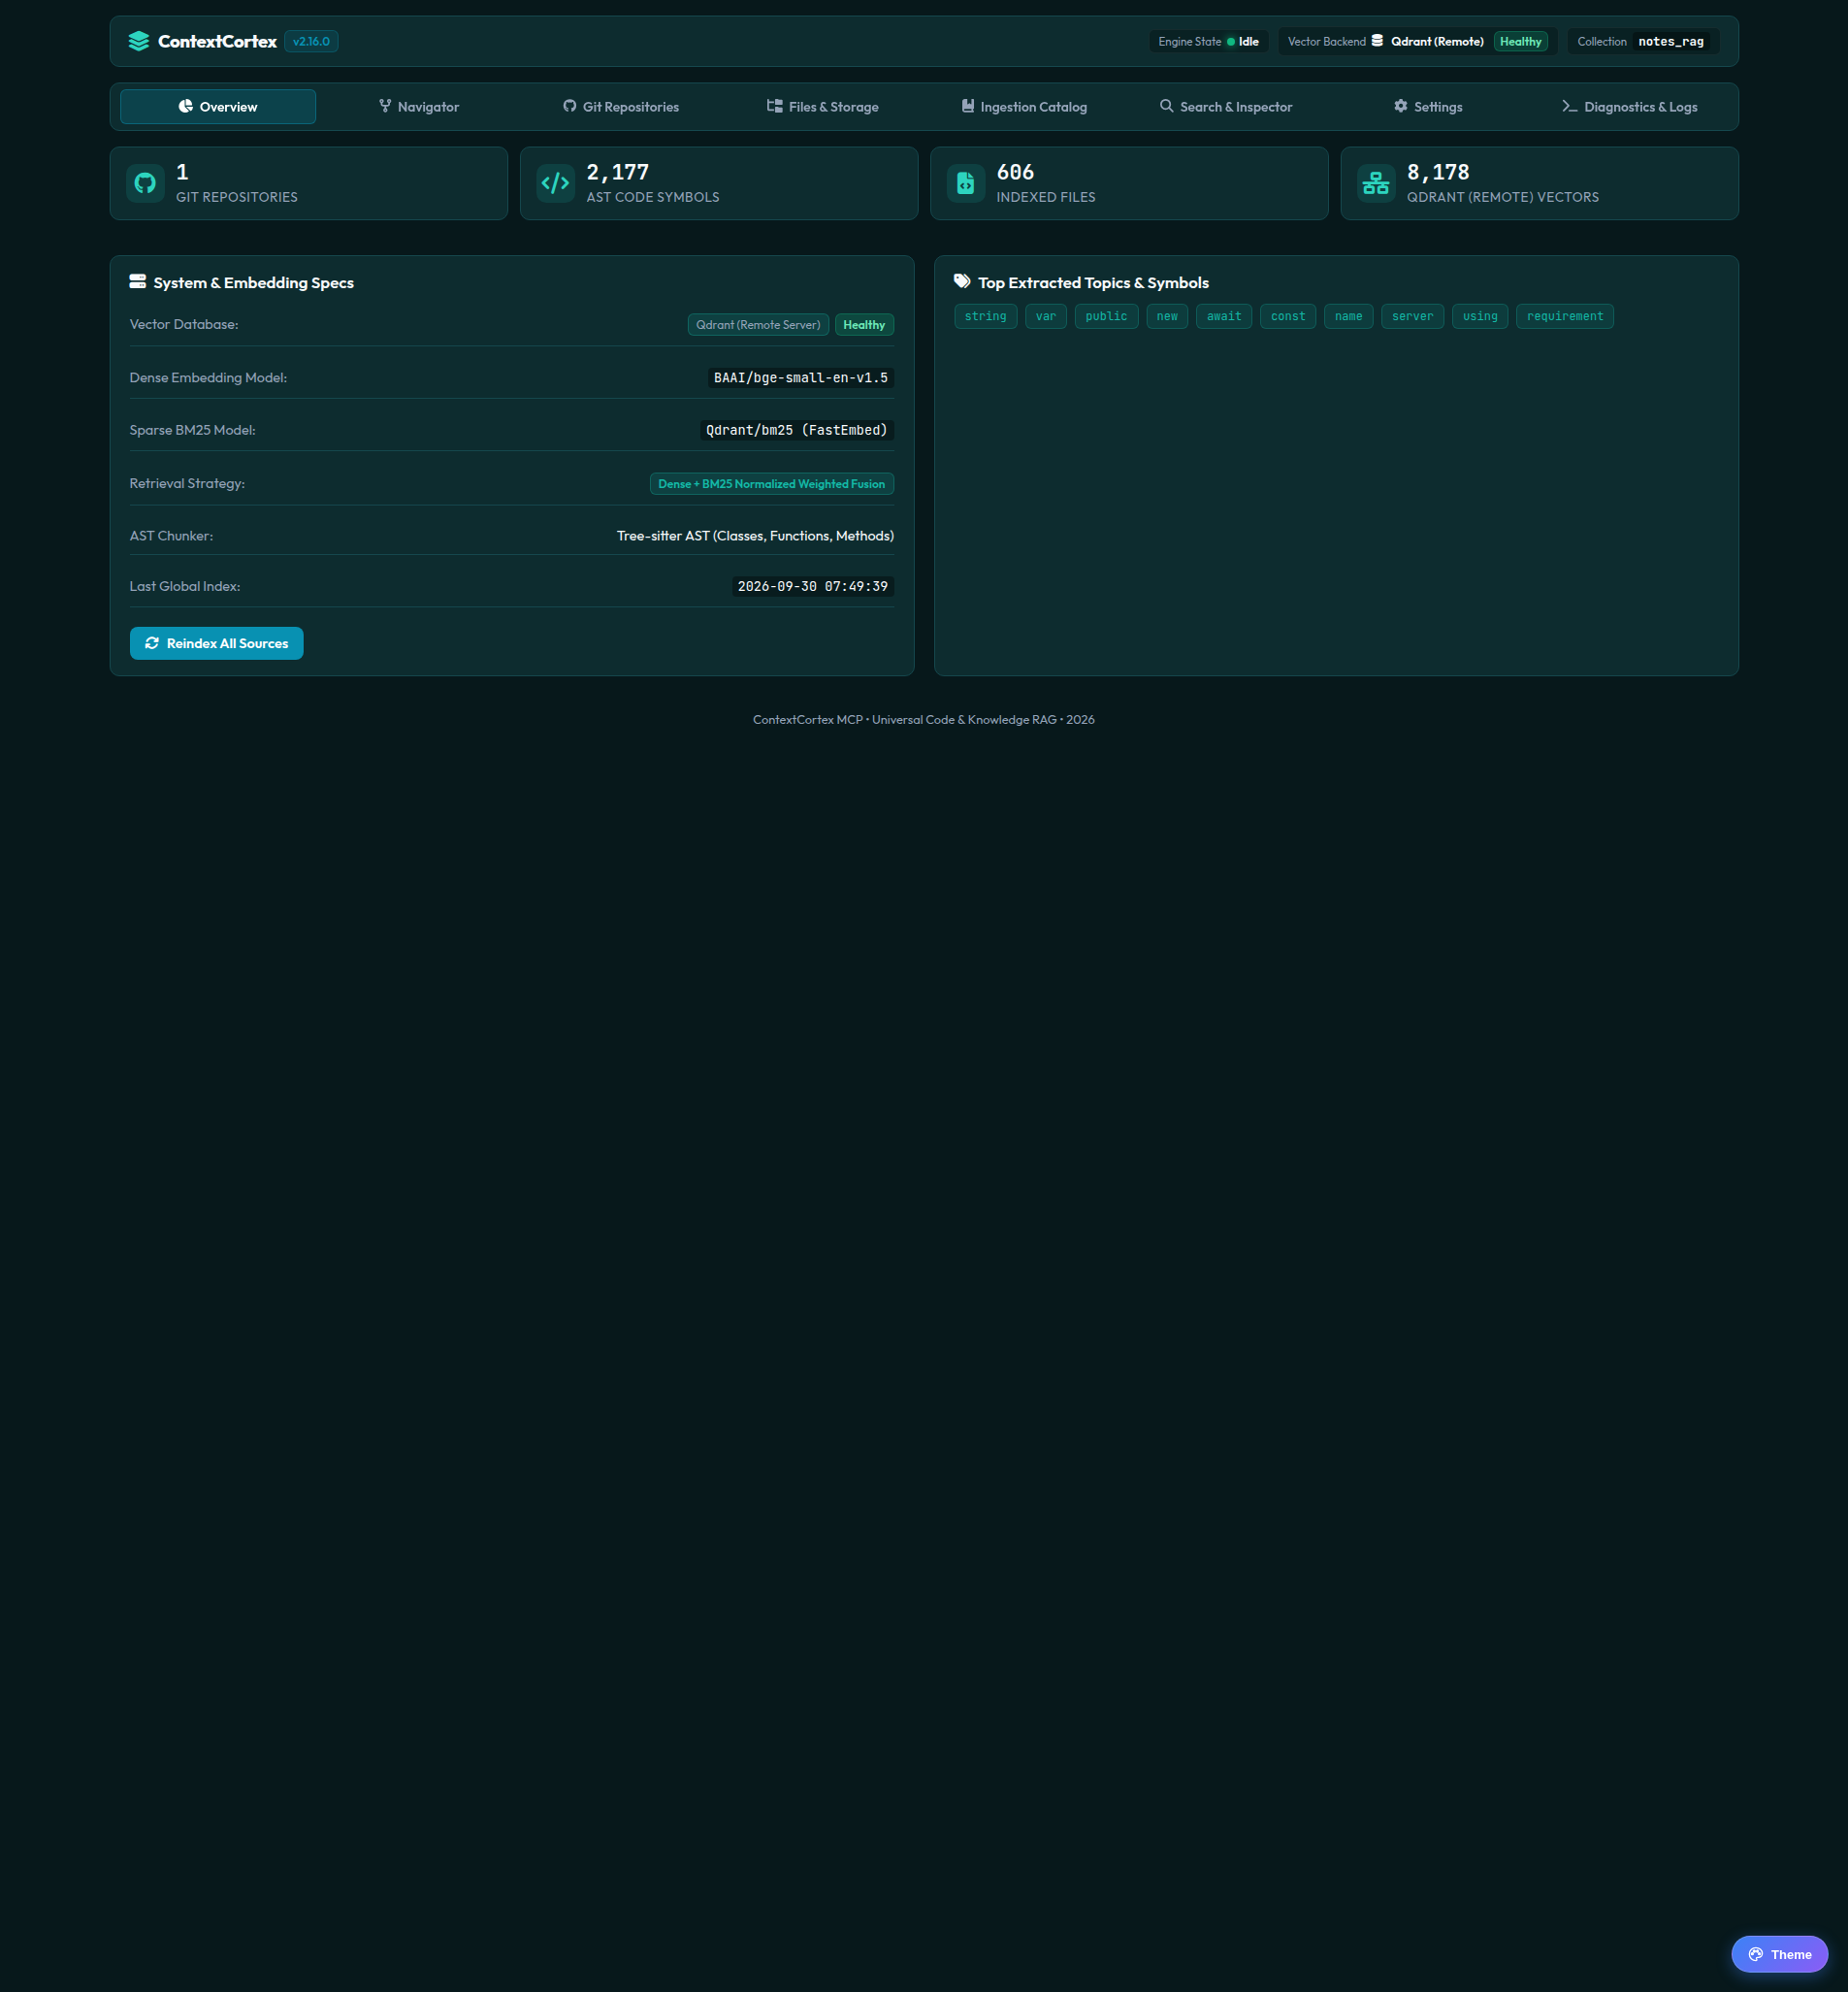
Task: Click the Qdrant (Remote Server) badge
Action: (x=758, y=325)
